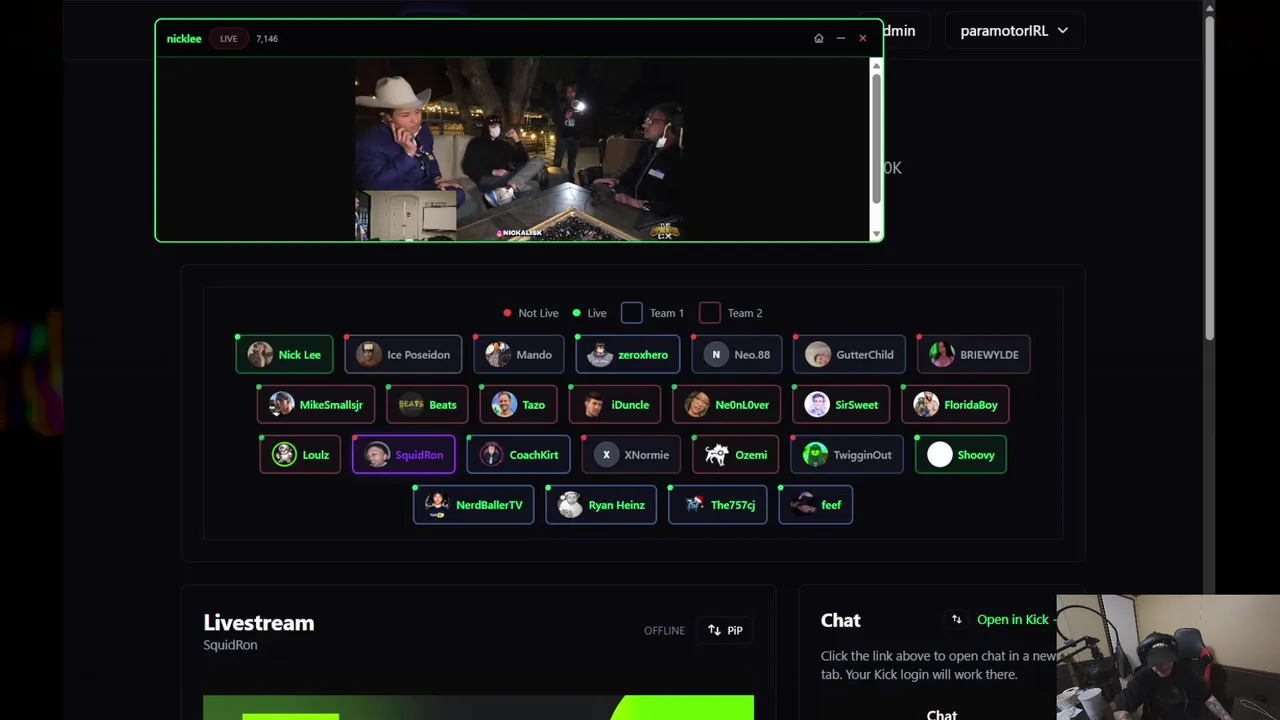Click Loulz's avatar icon
The height and width of the screenshot is (720, 1280).
tap(284, 455)
